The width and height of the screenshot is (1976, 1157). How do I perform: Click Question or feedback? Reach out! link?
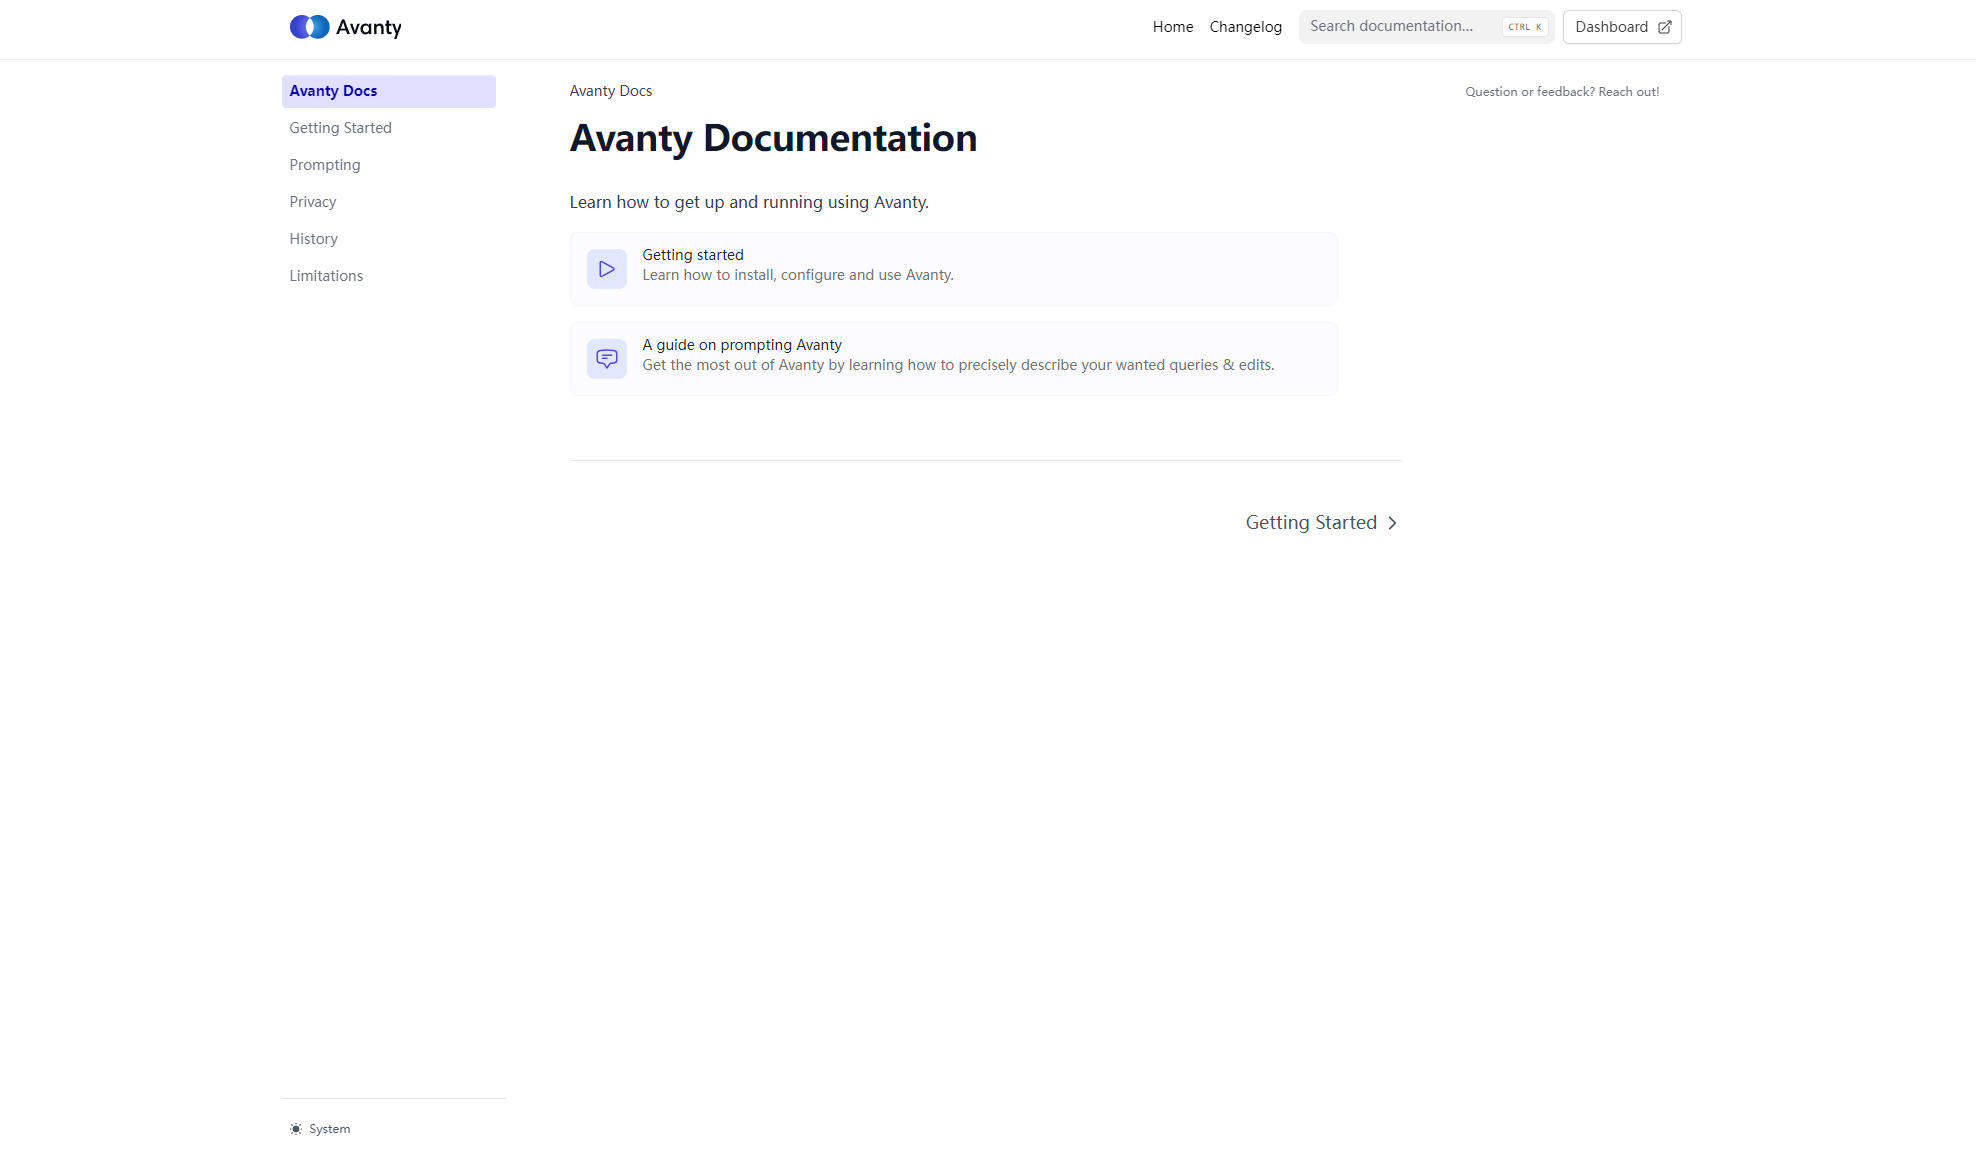1561,92
